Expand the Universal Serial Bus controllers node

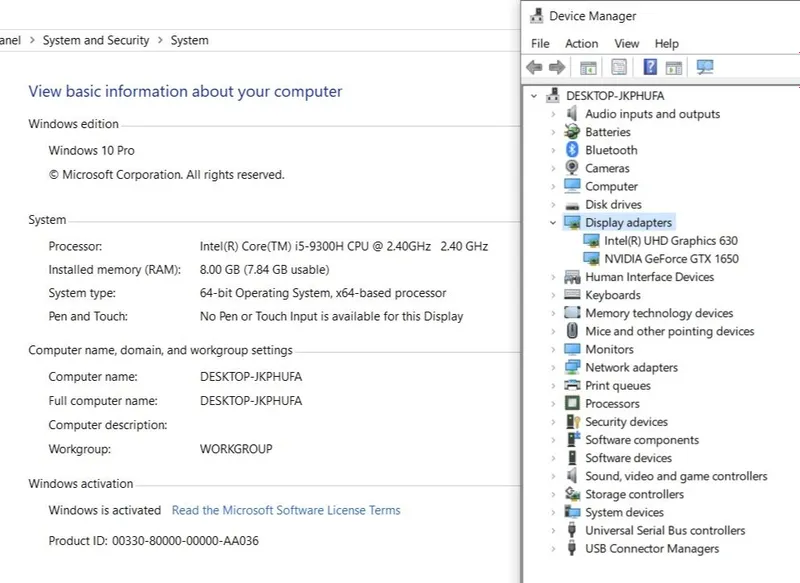553,530
